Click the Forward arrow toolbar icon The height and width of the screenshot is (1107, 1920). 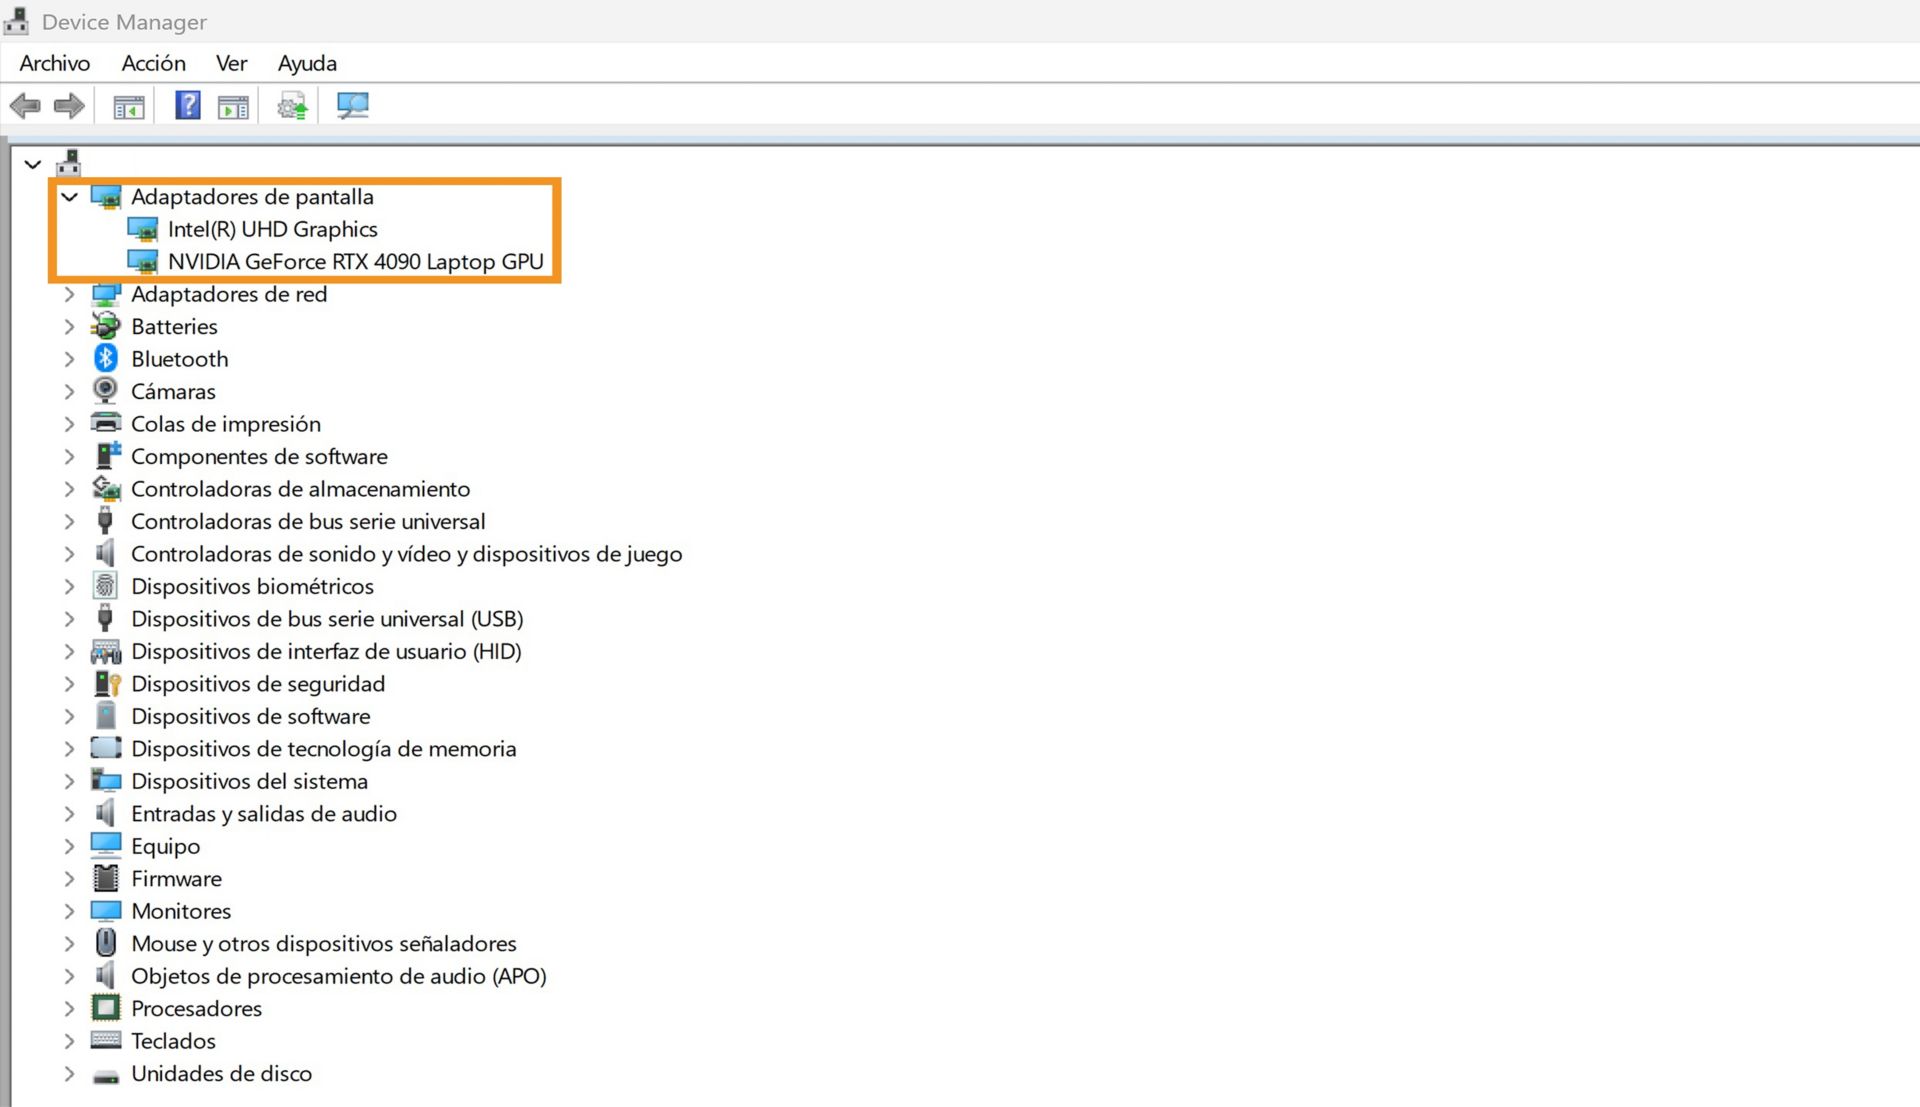(69, 105)
